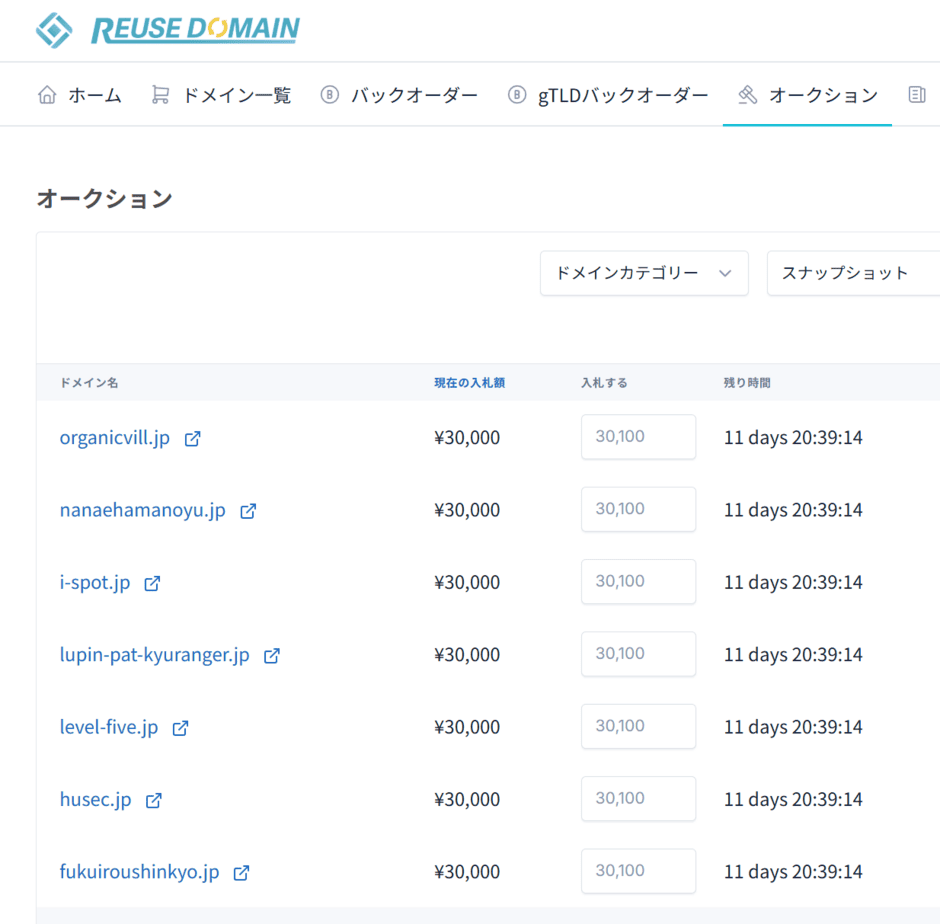Click external link icon next to i-spot.jp
Image resolution: width=940 pixels, height=924 pixels.
[x=152, y=583]
